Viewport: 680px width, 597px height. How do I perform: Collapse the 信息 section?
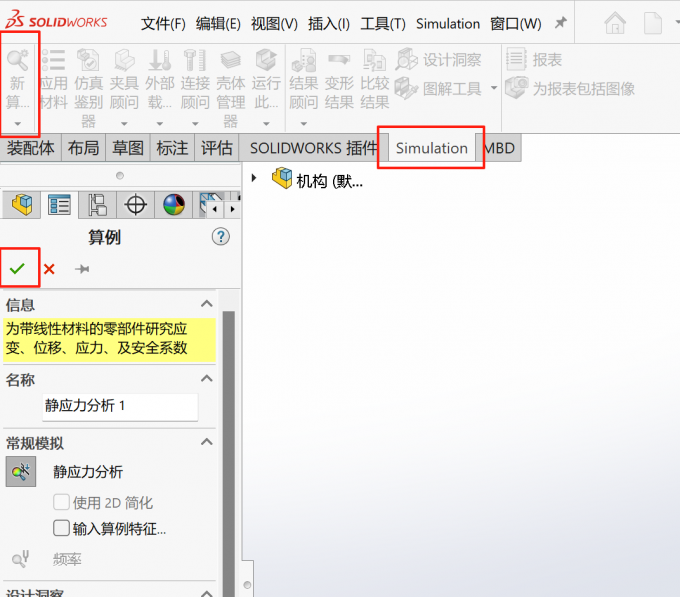coord(207,303)
